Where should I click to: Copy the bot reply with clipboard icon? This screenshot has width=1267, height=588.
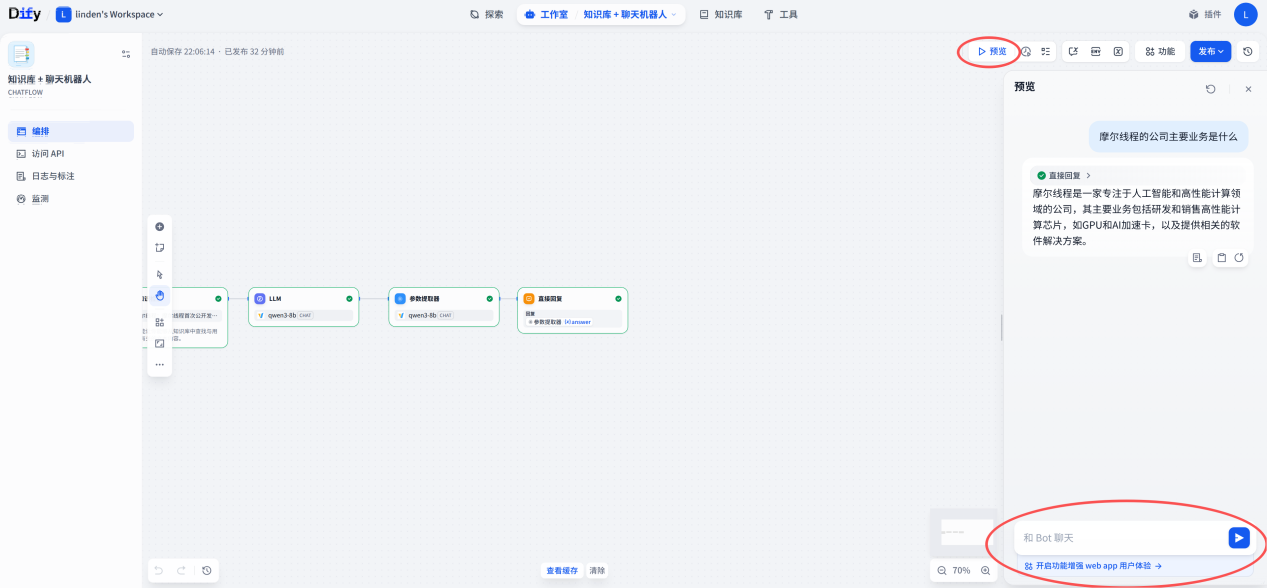tap(1222, 258)
